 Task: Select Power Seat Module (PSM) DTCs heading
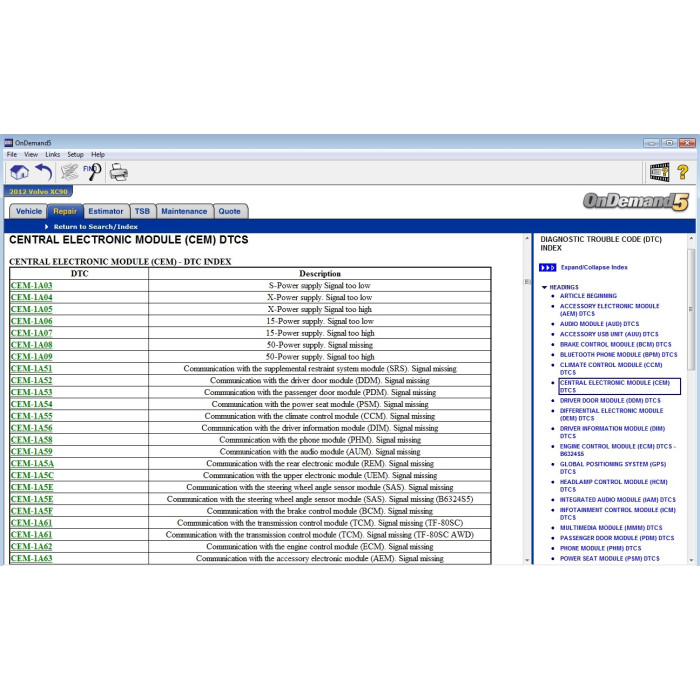click(x=609, y=558)
